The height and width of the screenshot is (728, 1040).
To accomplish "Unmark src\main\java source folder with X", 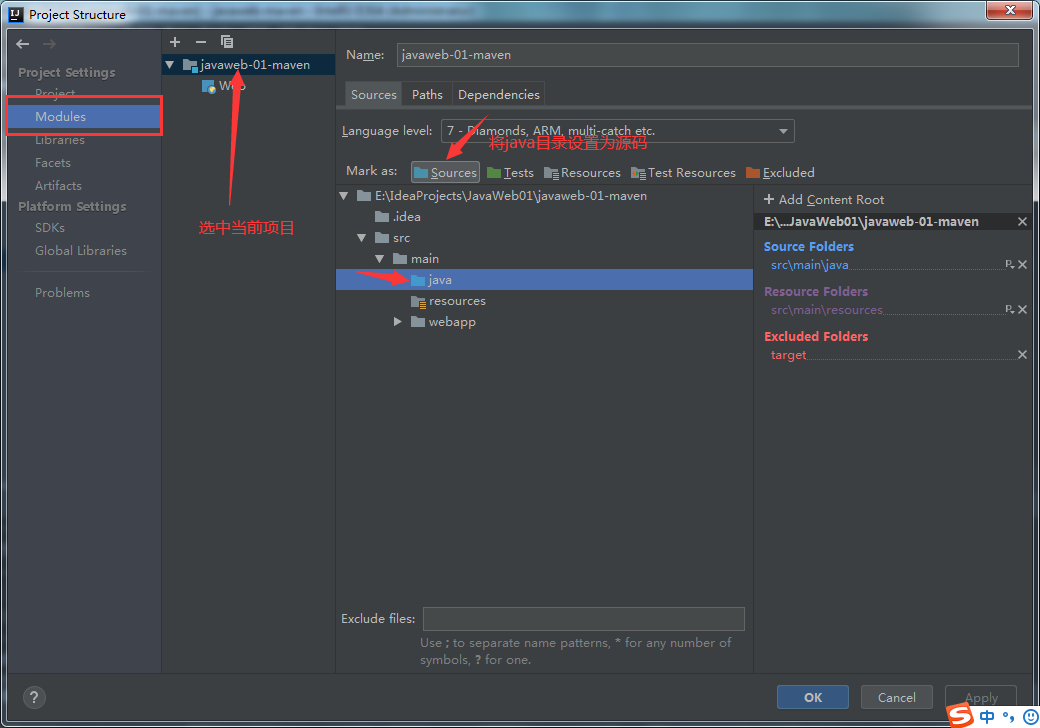I will 1023,265.
